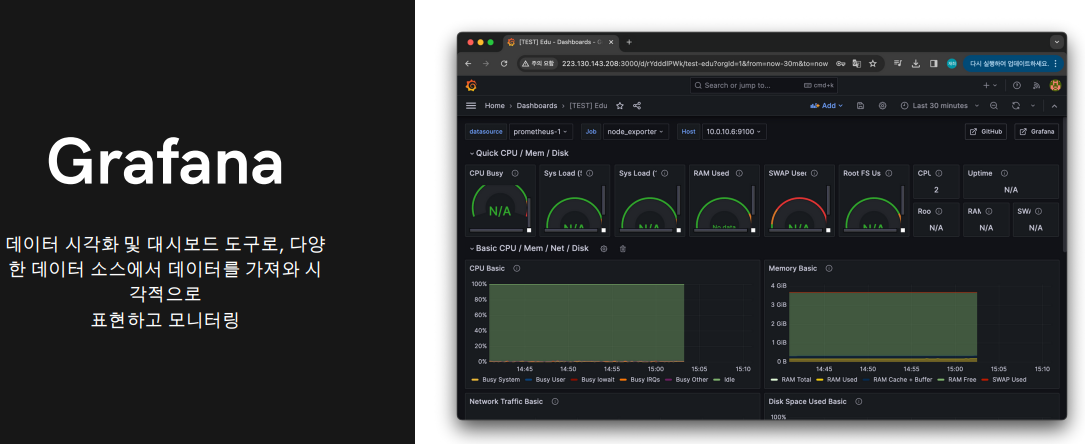The image size is (1085, 444).
Task: Share the dashboard via share icon
Action: (637, 106)
